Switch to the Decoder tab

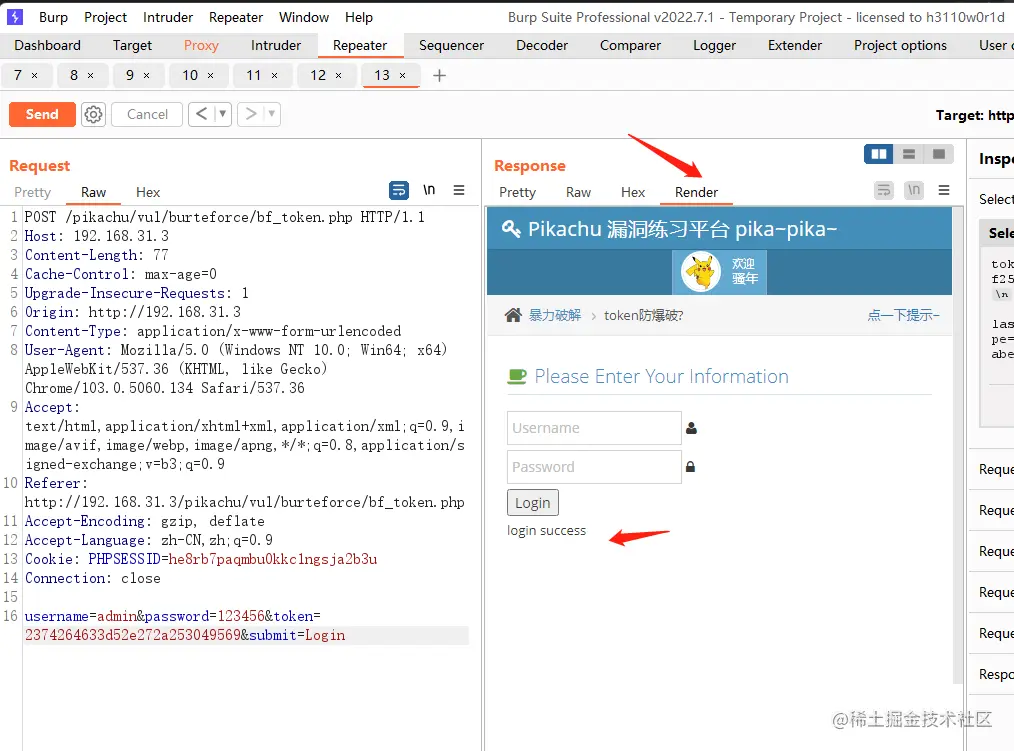coord(542,45)
